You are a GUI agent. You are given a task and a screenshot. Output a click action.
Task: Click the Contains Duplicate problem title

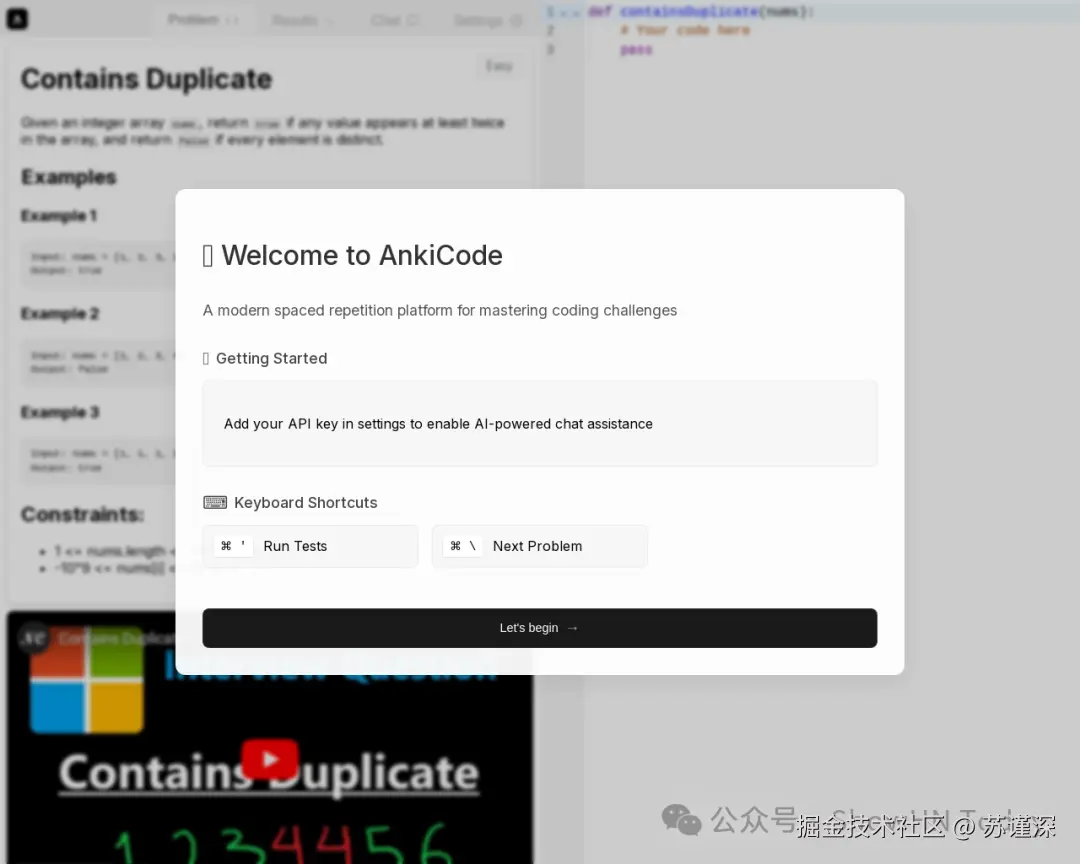pos(146,79)
